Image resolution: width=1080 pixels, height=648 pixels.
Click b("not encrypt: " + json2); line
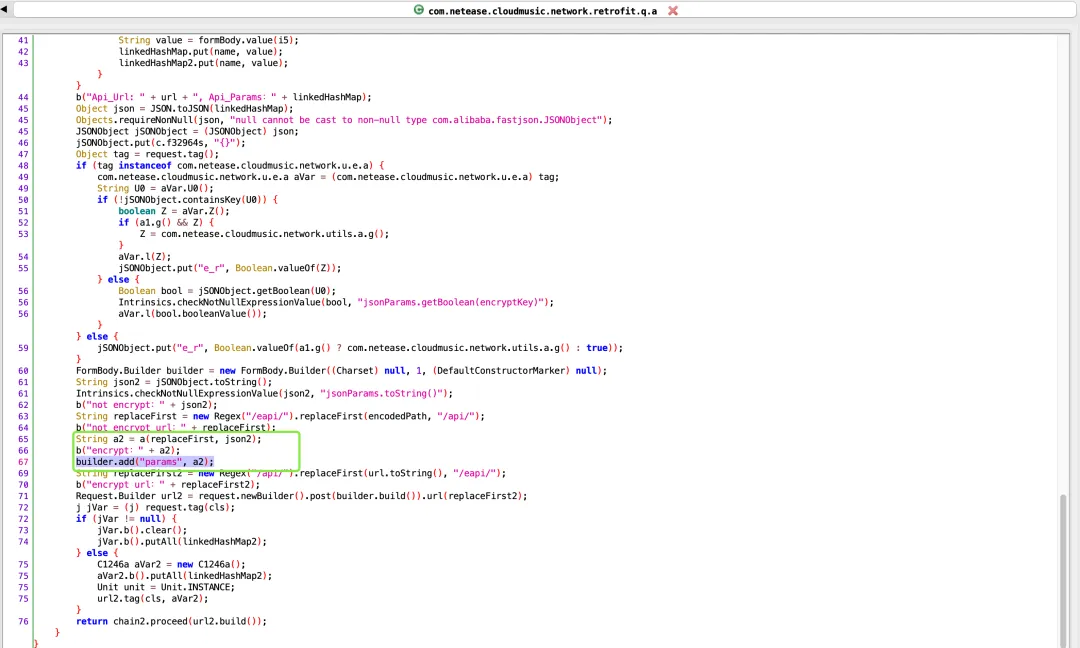click(x=147, y=405)
